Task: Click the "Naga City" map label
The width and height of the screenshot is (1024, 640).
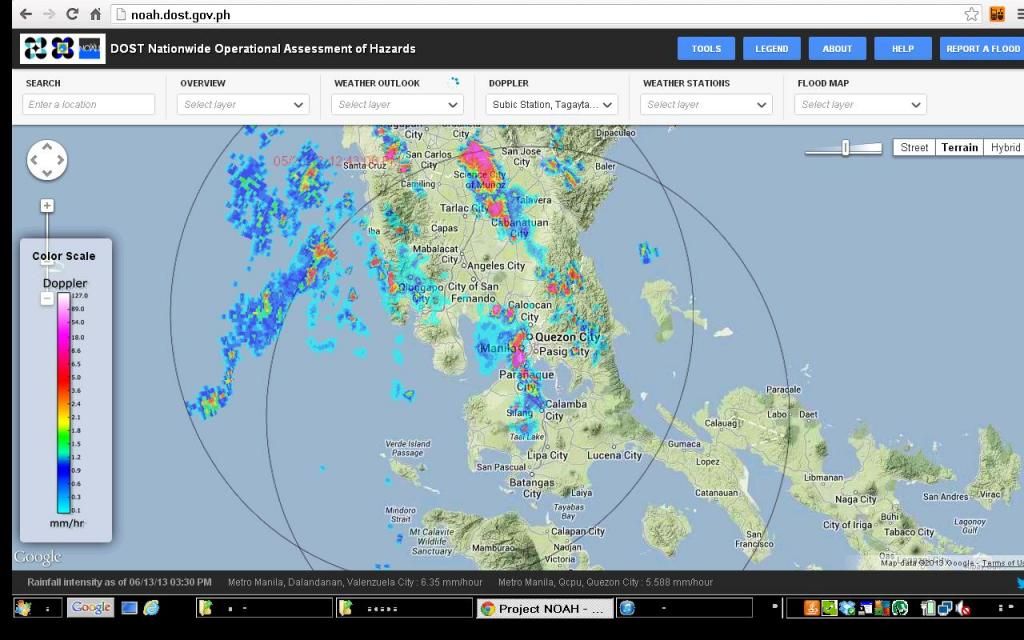Action: [856, 500]
